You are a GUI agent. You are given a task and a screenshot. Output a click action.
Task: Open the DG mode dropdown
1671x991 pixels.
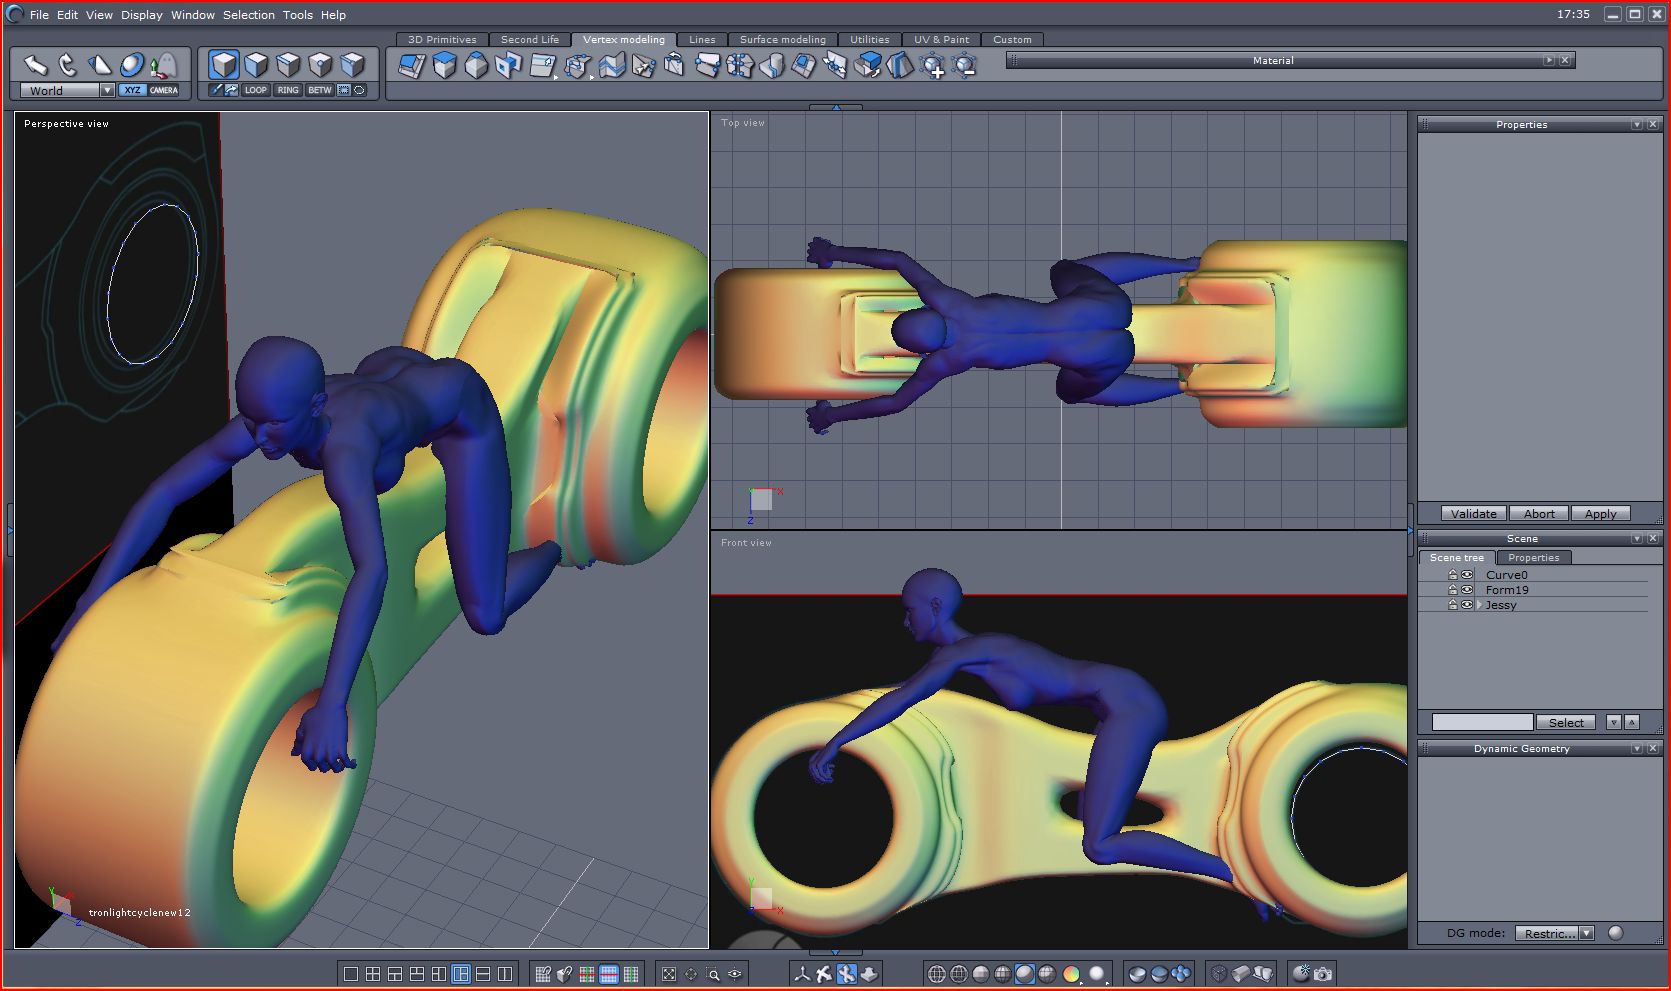pyautogui.click(x=1586, y=933)
